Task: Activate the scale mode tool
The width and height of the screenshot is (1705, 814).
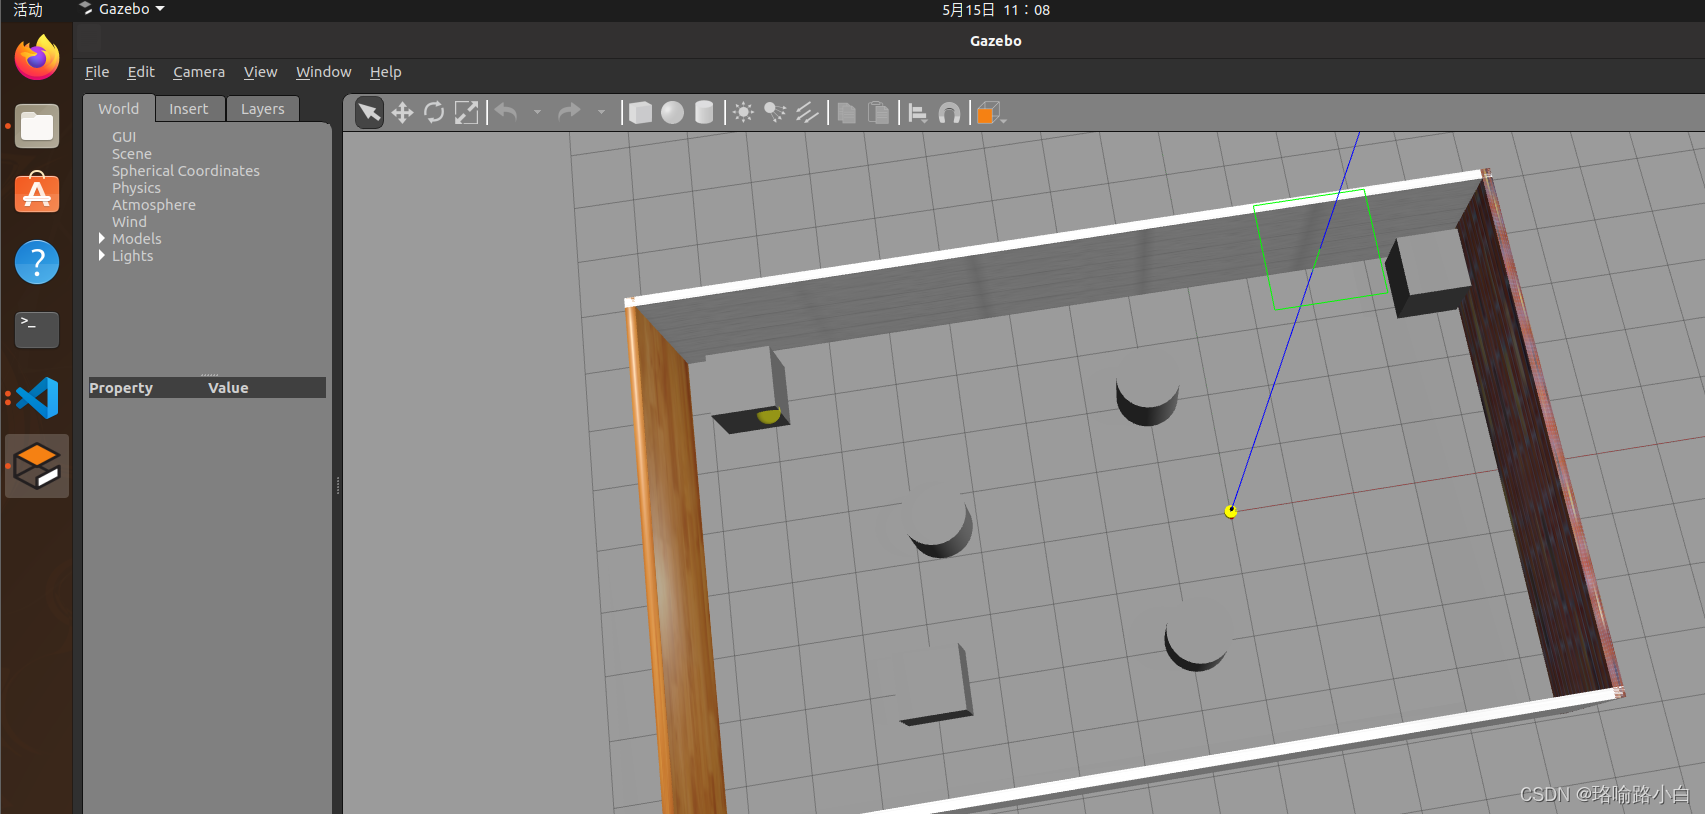Action: (466, 112)
